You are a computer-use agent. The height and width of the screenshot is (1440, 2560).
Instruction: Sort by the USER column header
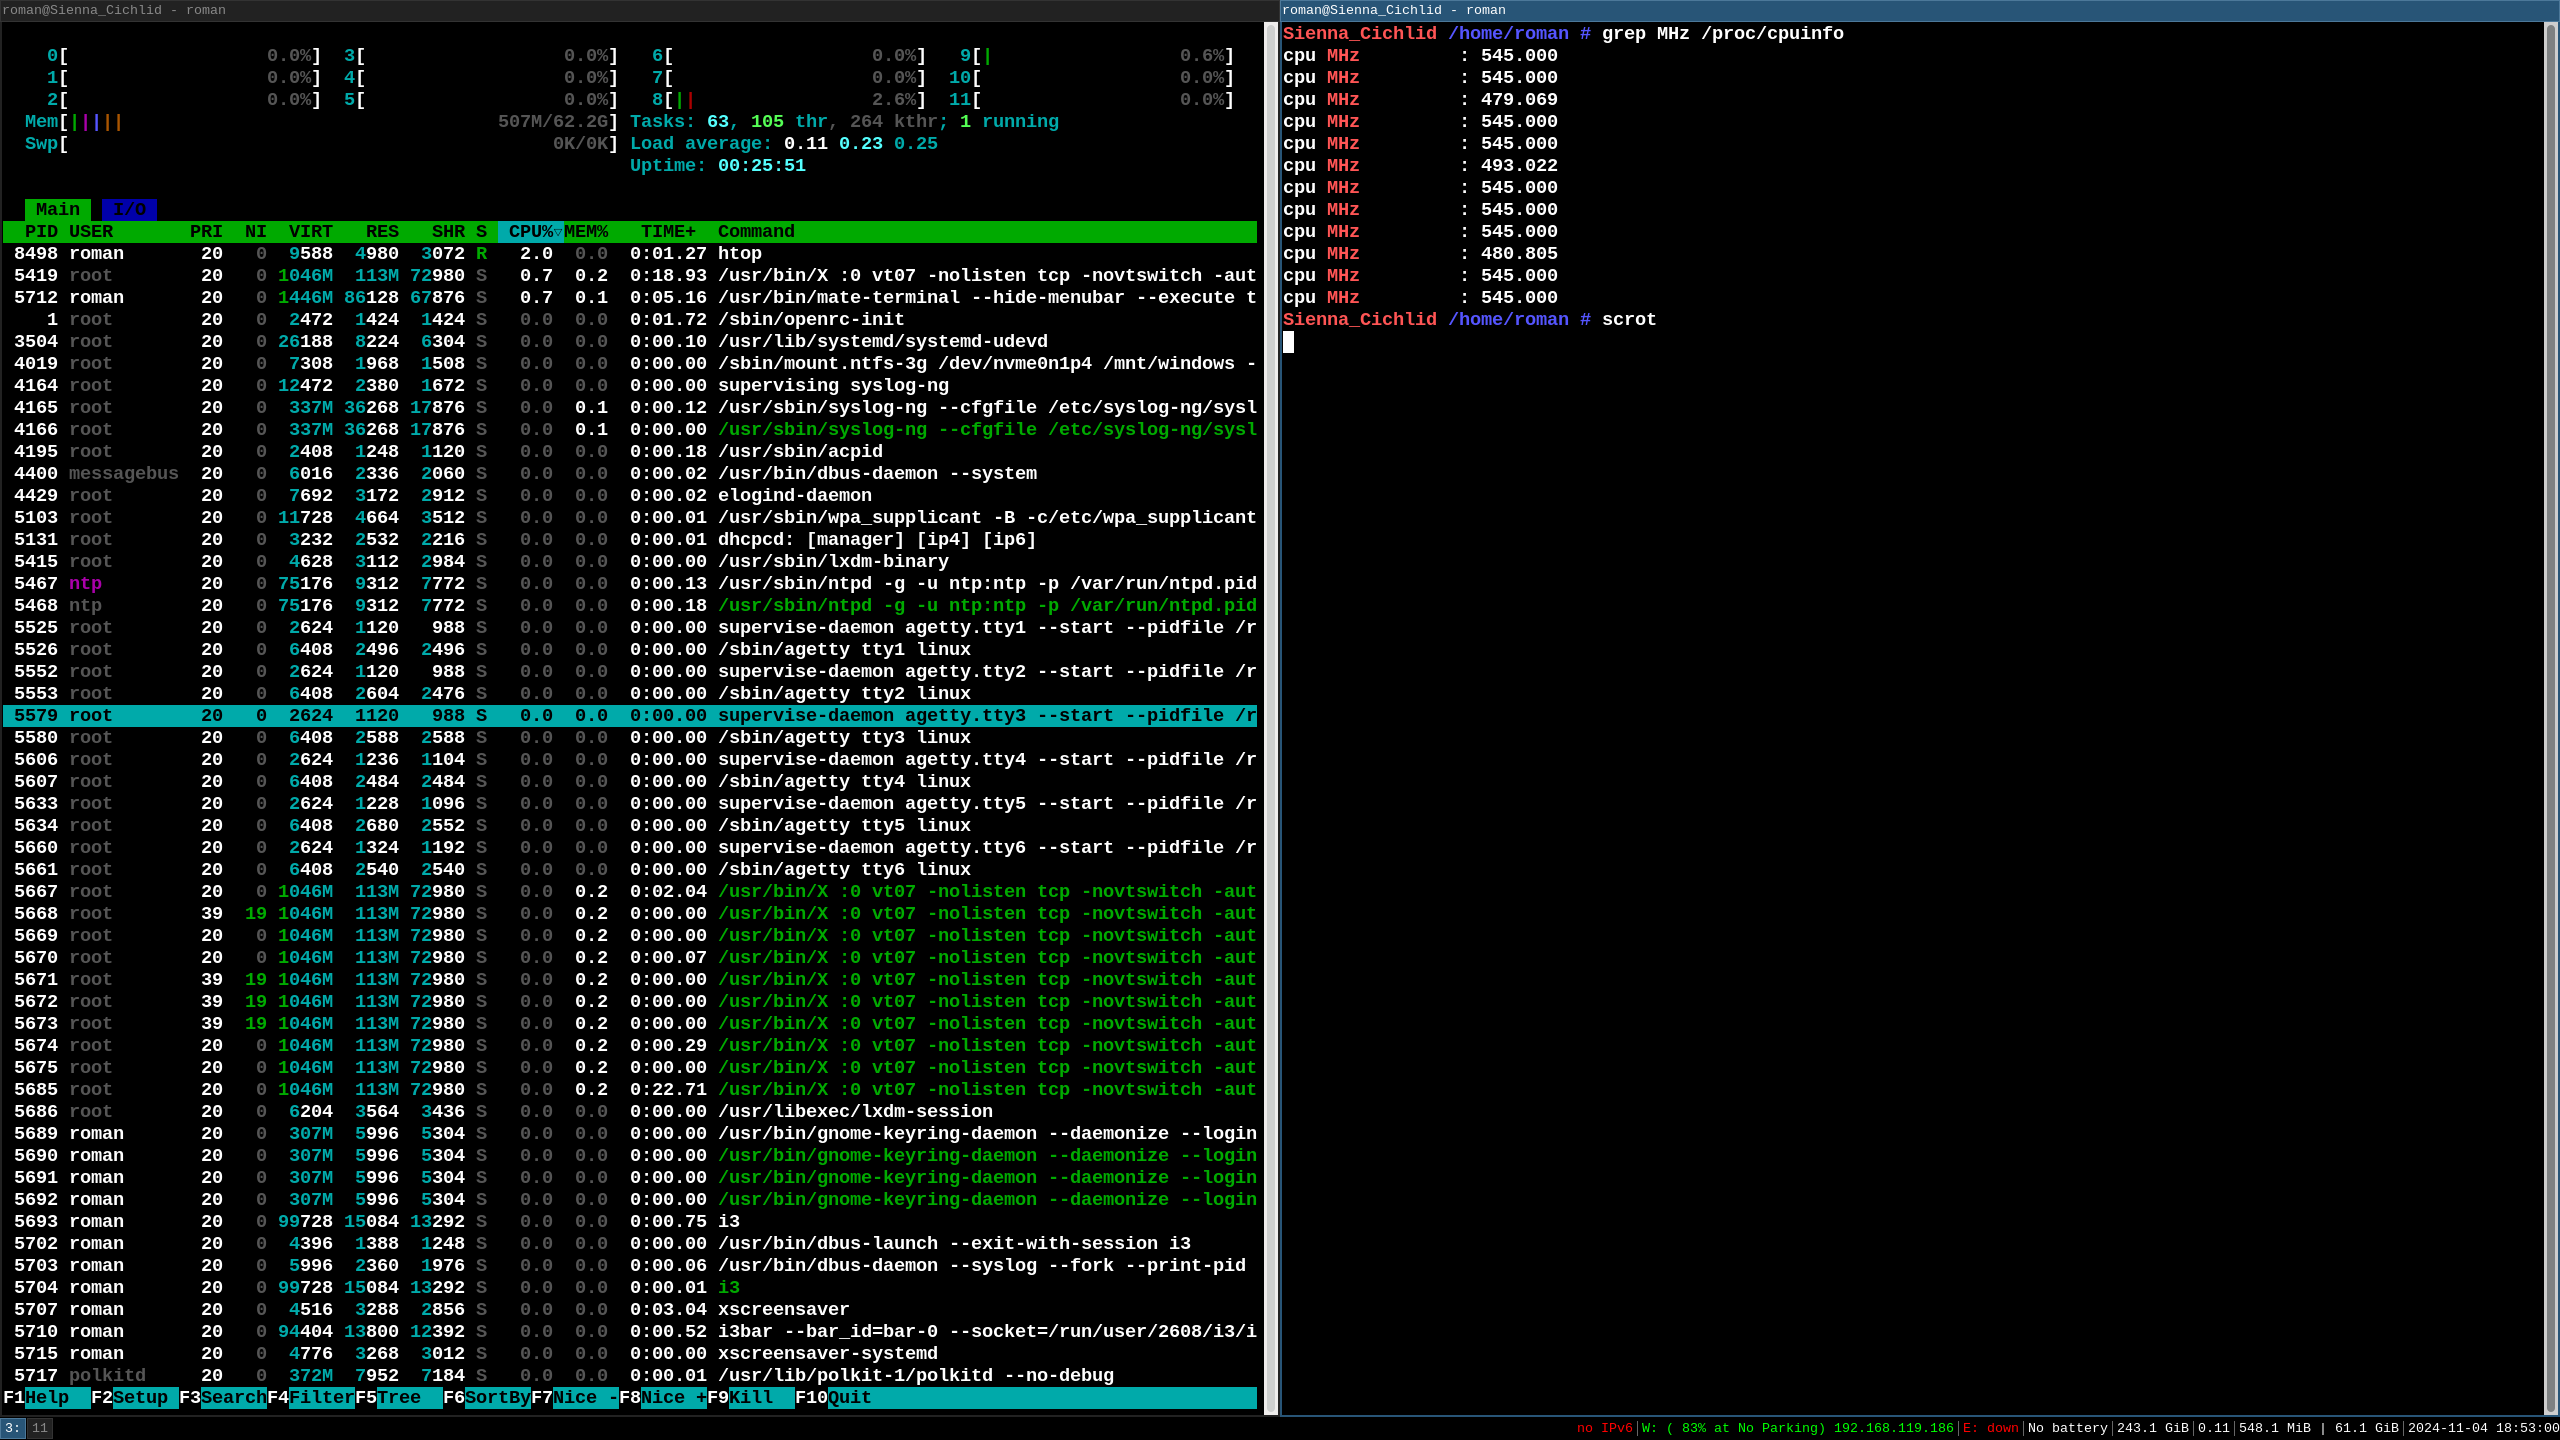click(x=91, y=232)
